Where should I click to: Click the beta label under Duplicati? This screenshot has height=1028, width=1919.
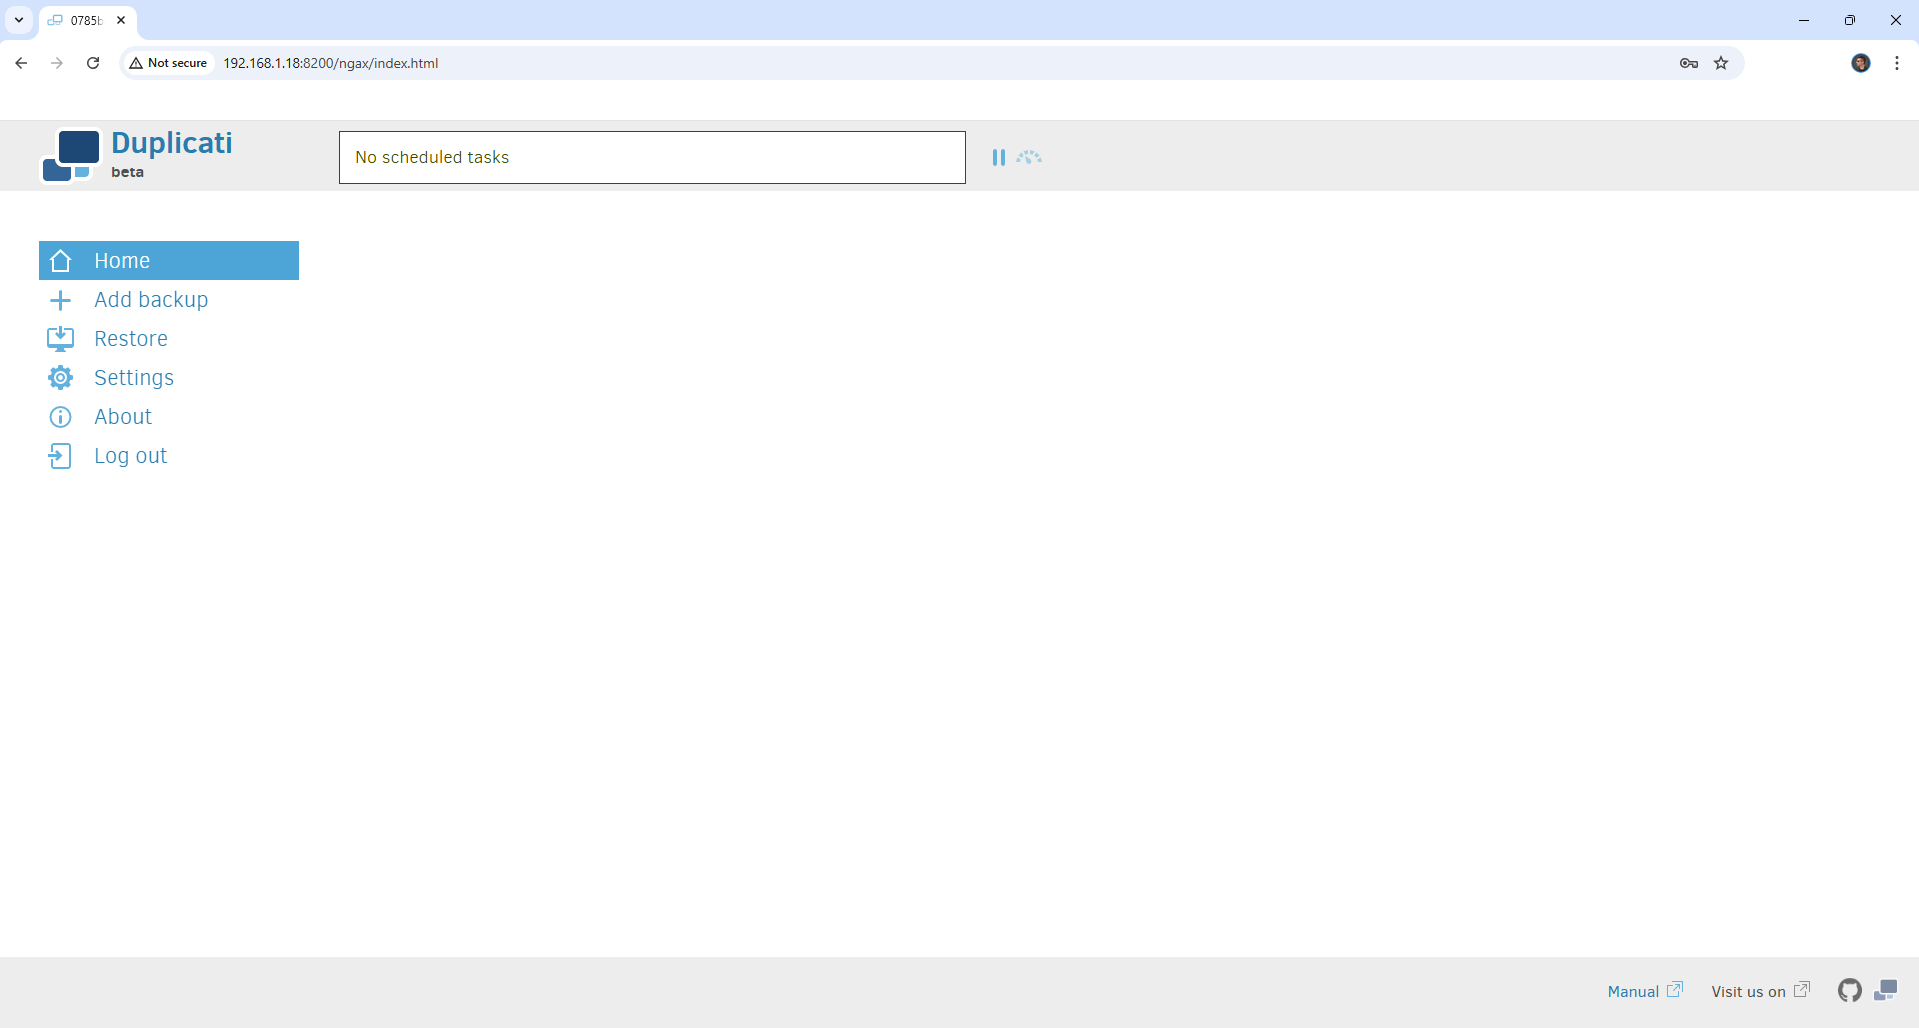127,172
